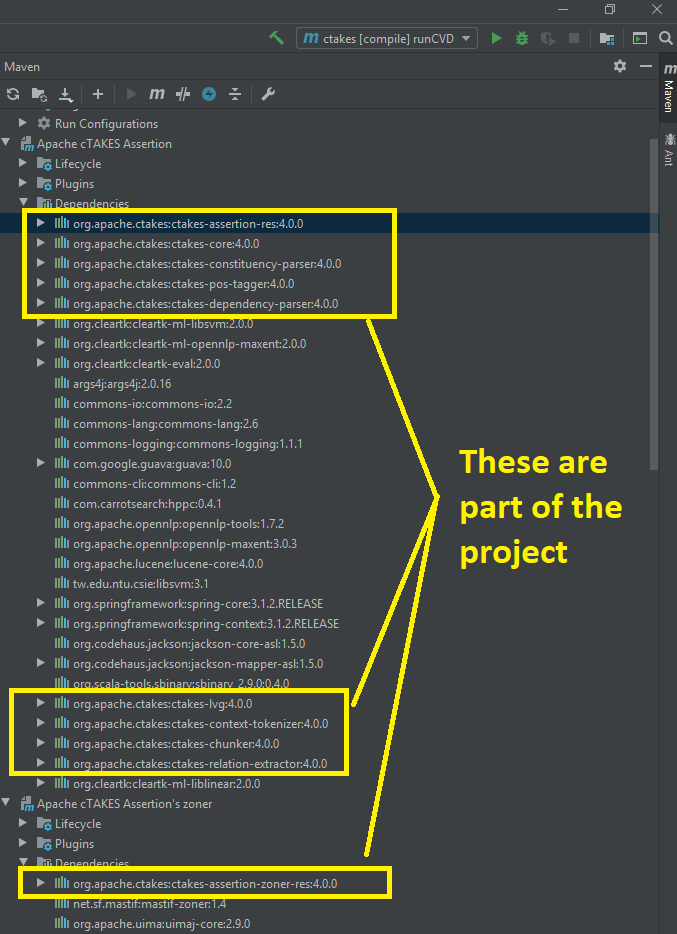
Task: Select commons-logging:commons-logging:1.1.1
Action: click(188, 444)
